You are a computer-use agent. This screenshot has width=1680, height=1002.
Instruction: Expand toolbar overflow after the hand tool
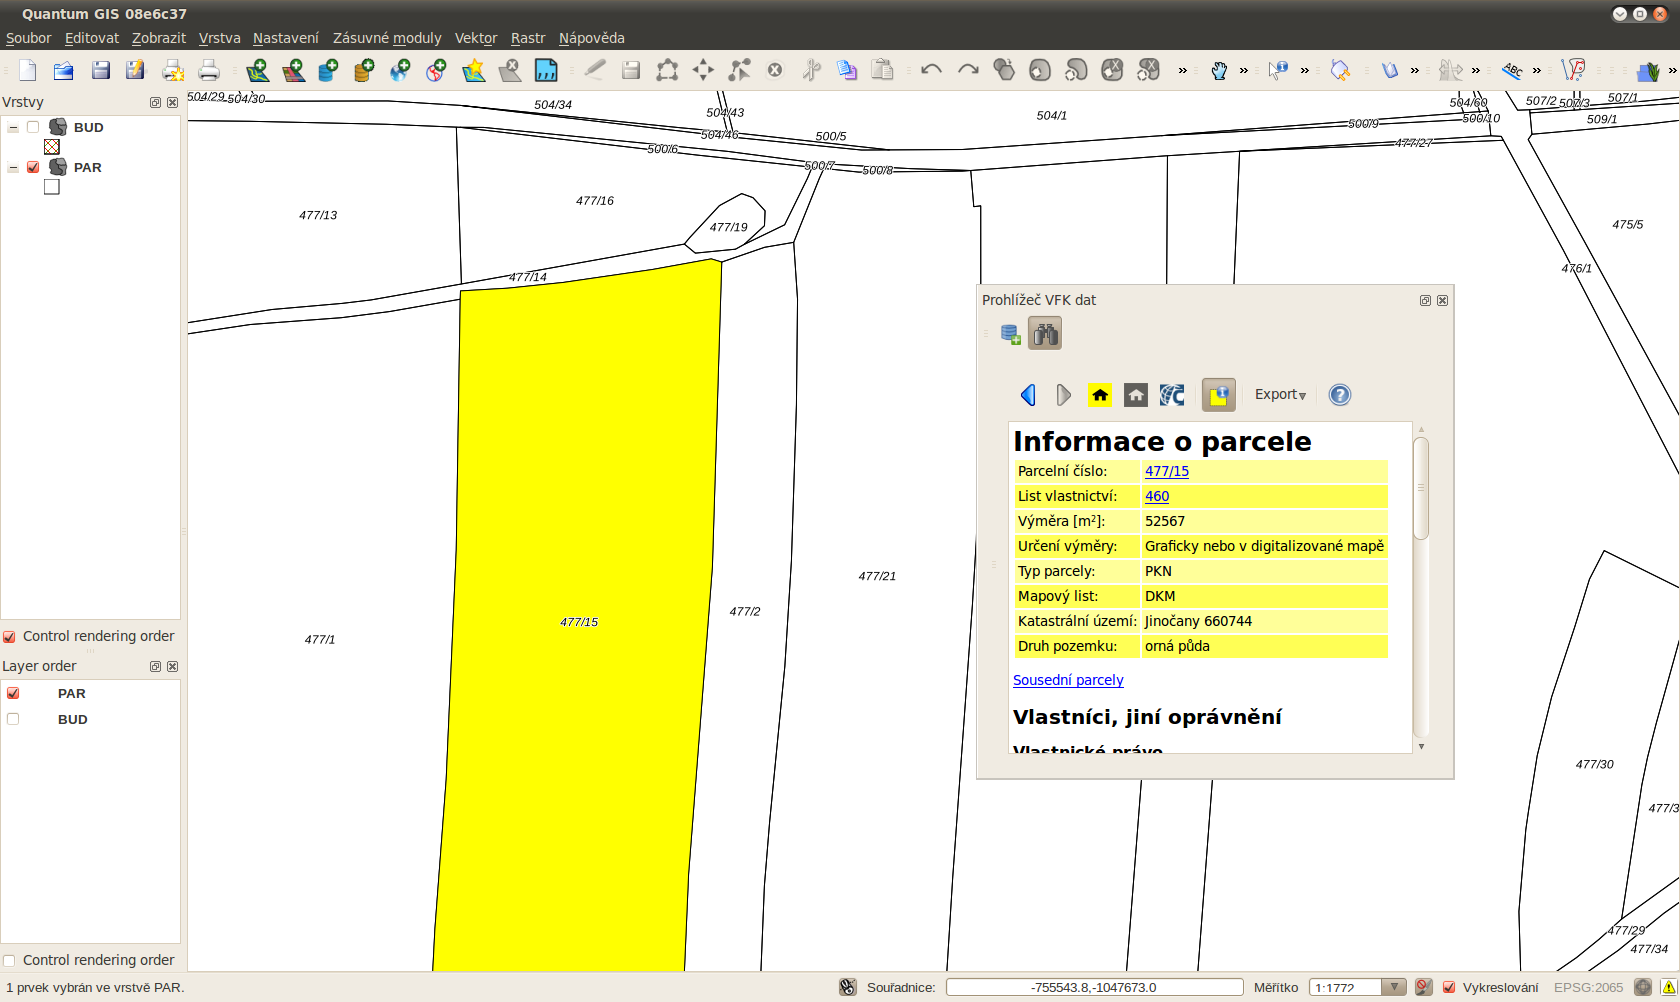point(1244,71)
